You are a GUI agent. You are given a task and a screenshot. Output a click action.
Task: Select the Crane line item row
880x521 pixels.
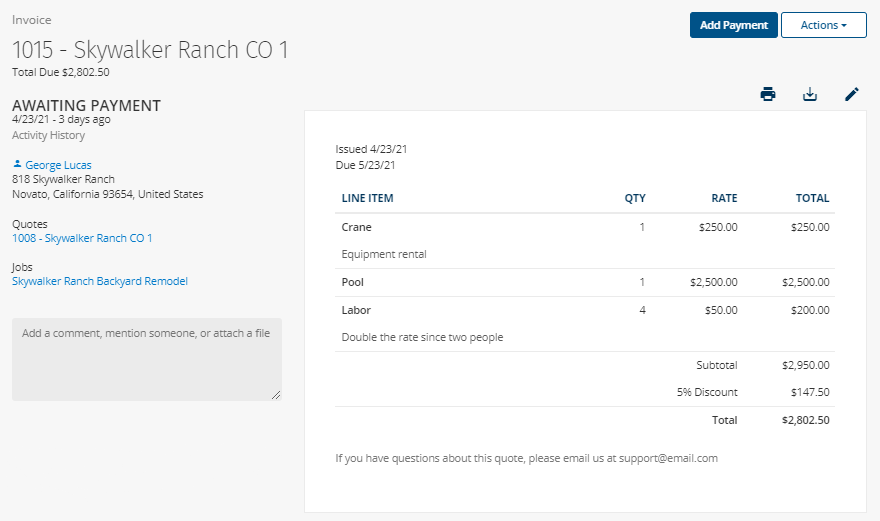tap(585, 240)
